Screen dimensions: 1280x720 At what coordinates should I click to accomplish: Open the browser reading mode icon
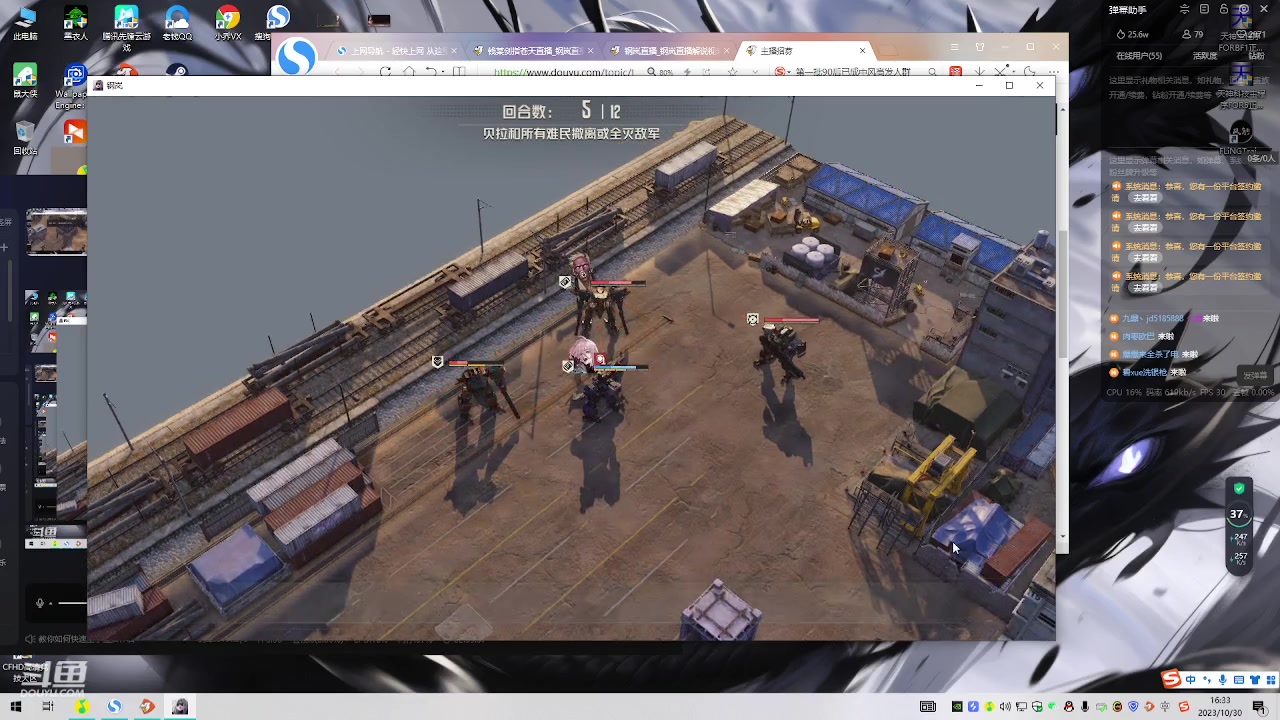coord(459,72)
